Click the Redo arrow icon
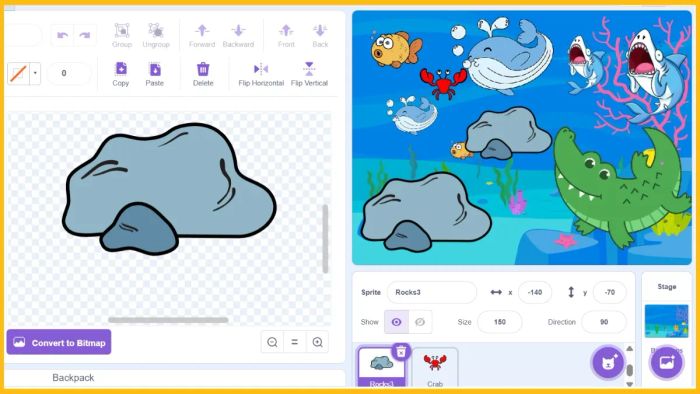 point(85,35)
